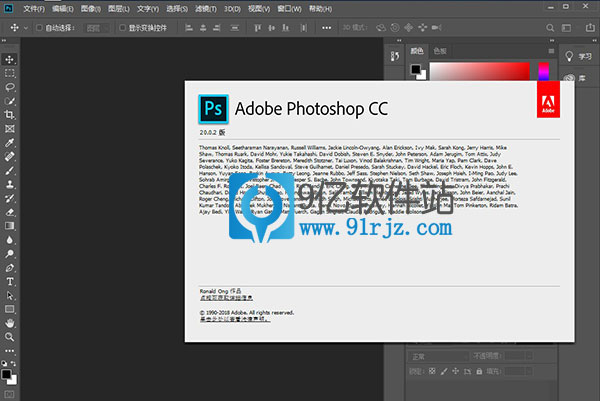Click the Share icon in options bar
The height and width of the screenshot is (401, 600).
(590, 27)
